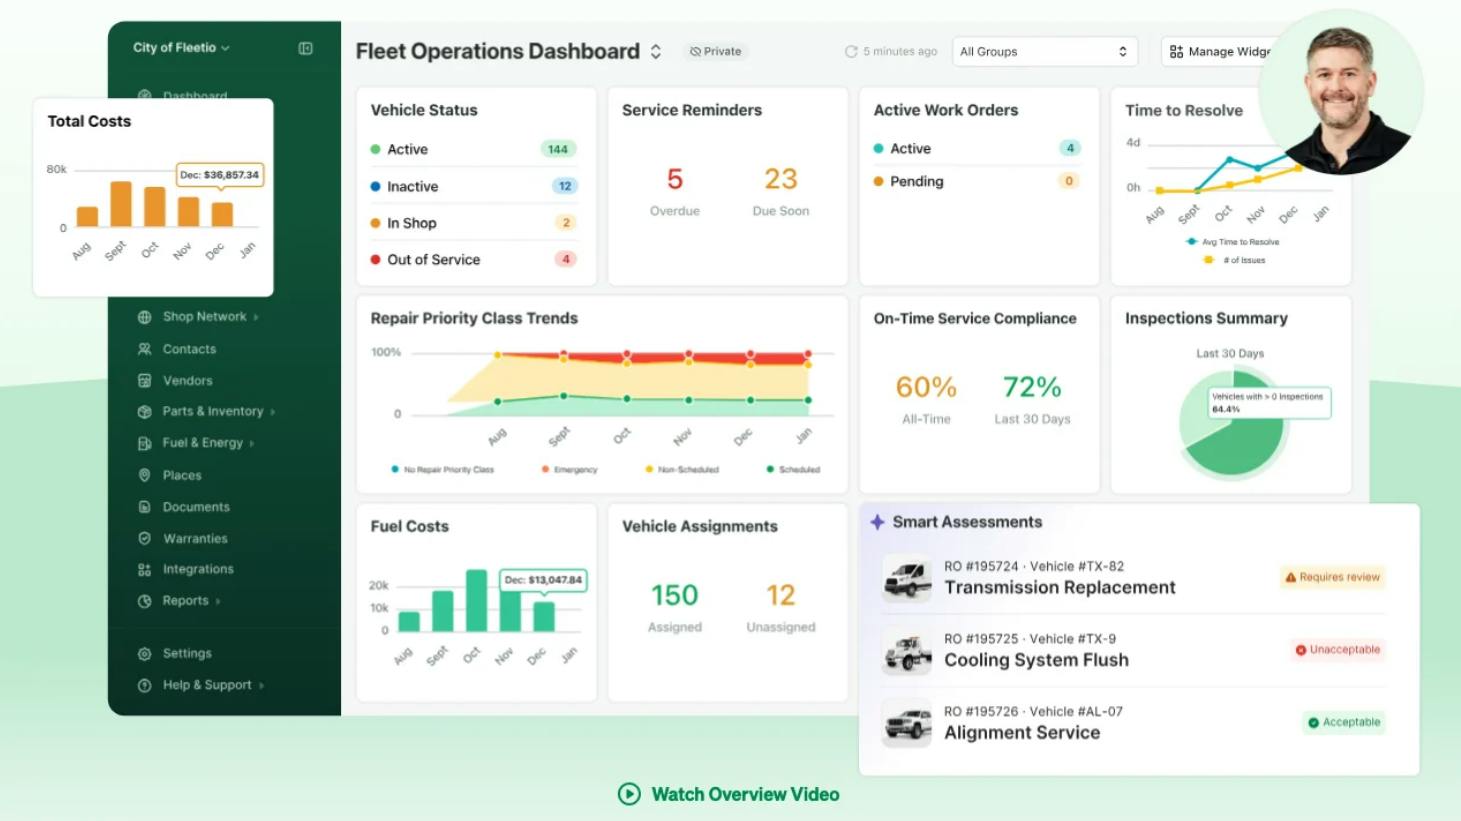
Task: Click the Smart Assessments sparkle icon
Action: point(877,522)
